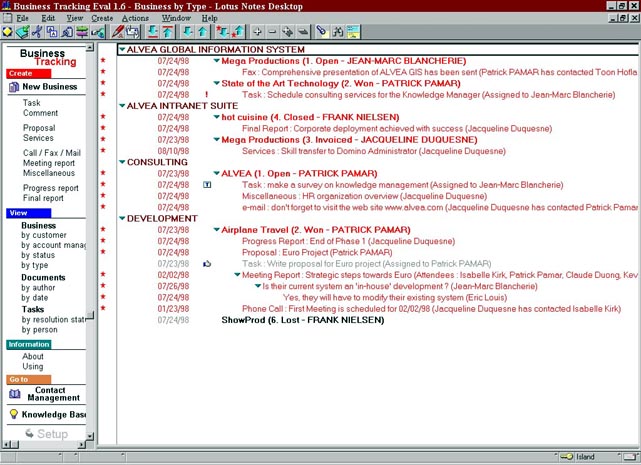Viewport: 641px width, 465px height.
Task: Collapse the hot cuisine business entry
Action: pyautogui.click(x=217, y=117)
